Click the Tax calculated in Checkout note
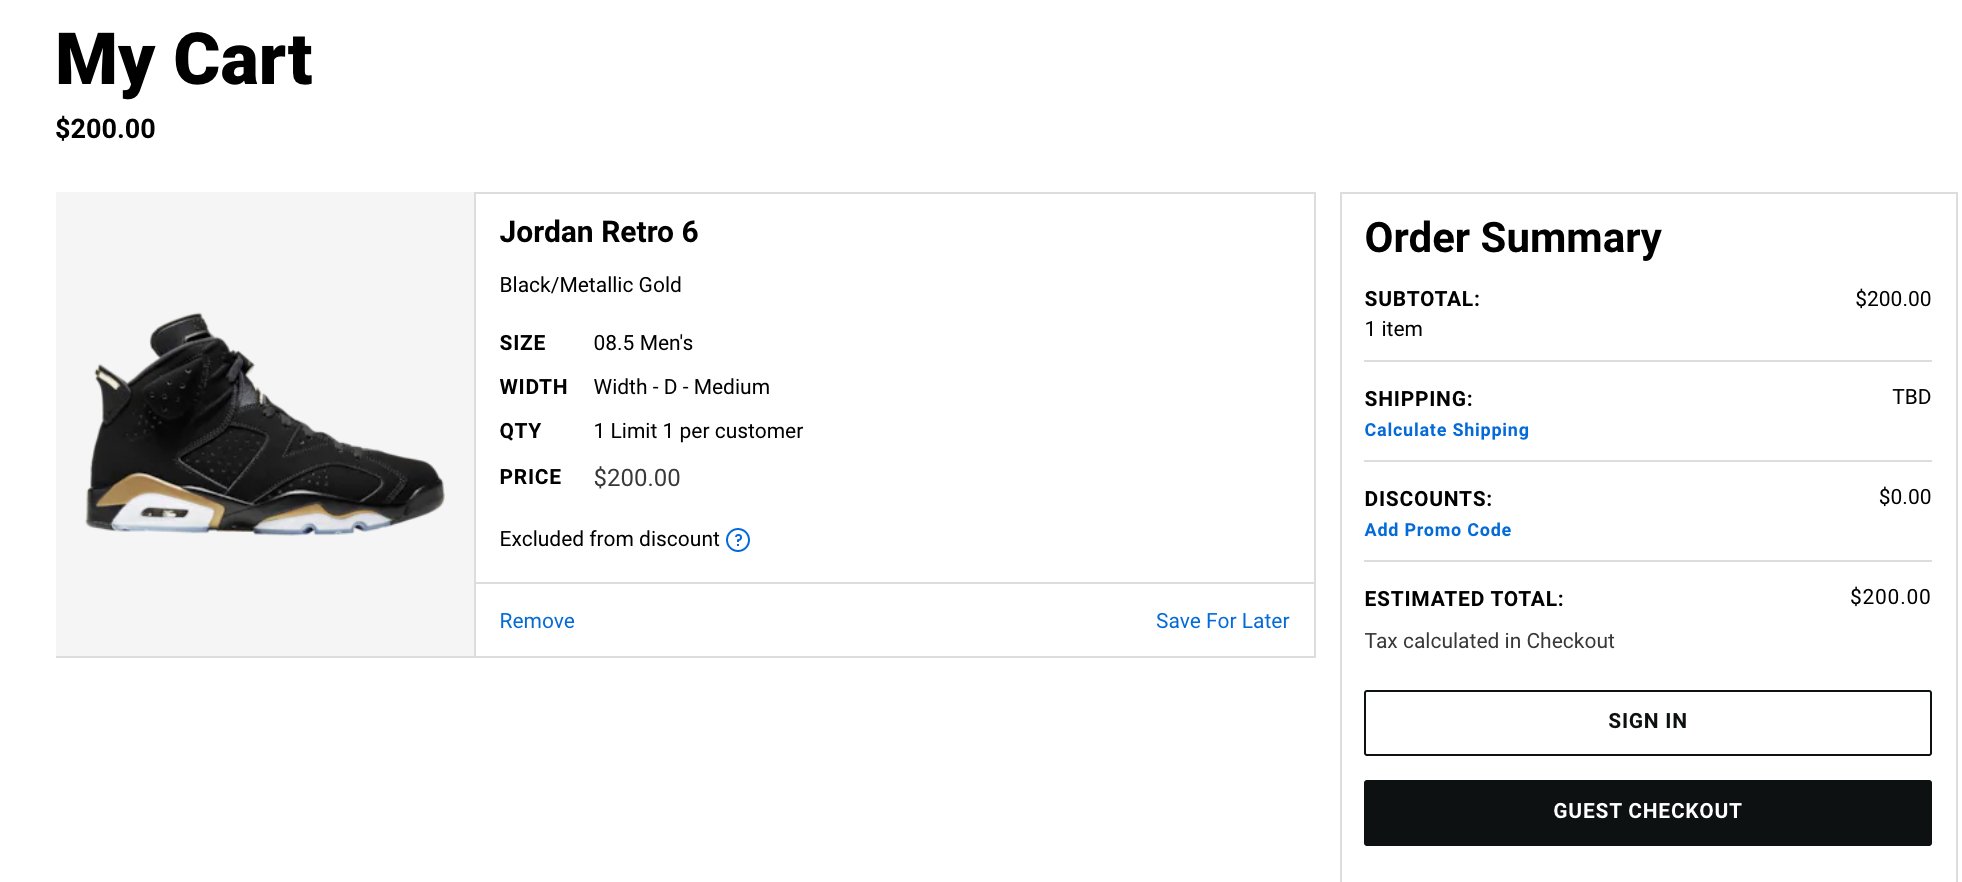The height and width of the screenshot is (882, 1962). [1489, 641]
